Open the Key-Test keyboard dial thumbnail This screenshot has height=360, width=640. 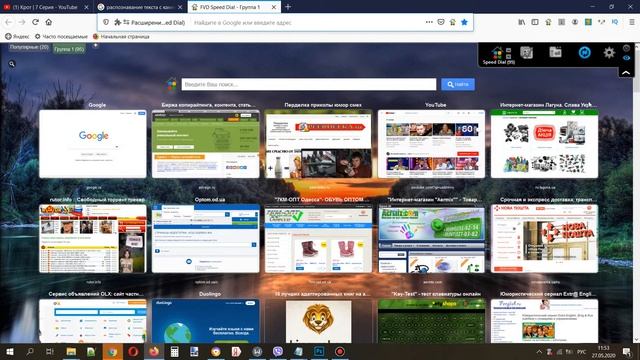(x=431, y=321)
